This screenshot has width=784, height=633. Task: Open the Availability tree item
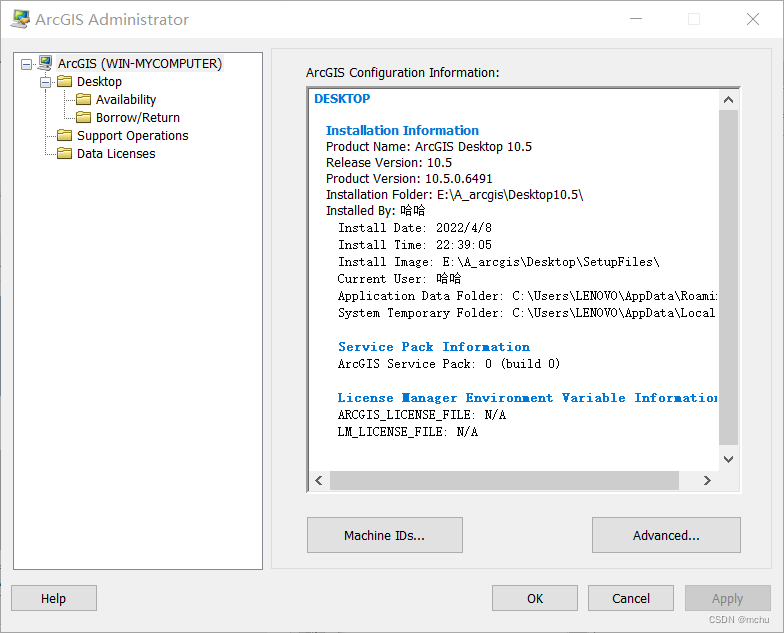pyautogui.click(x=126, y=100)
